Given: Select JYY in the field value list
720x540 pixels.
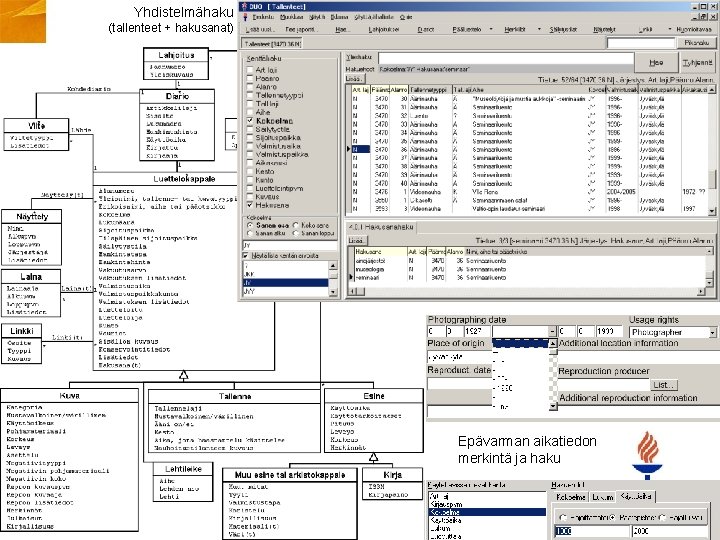Looking at the screenshot, I should (285, 291).
